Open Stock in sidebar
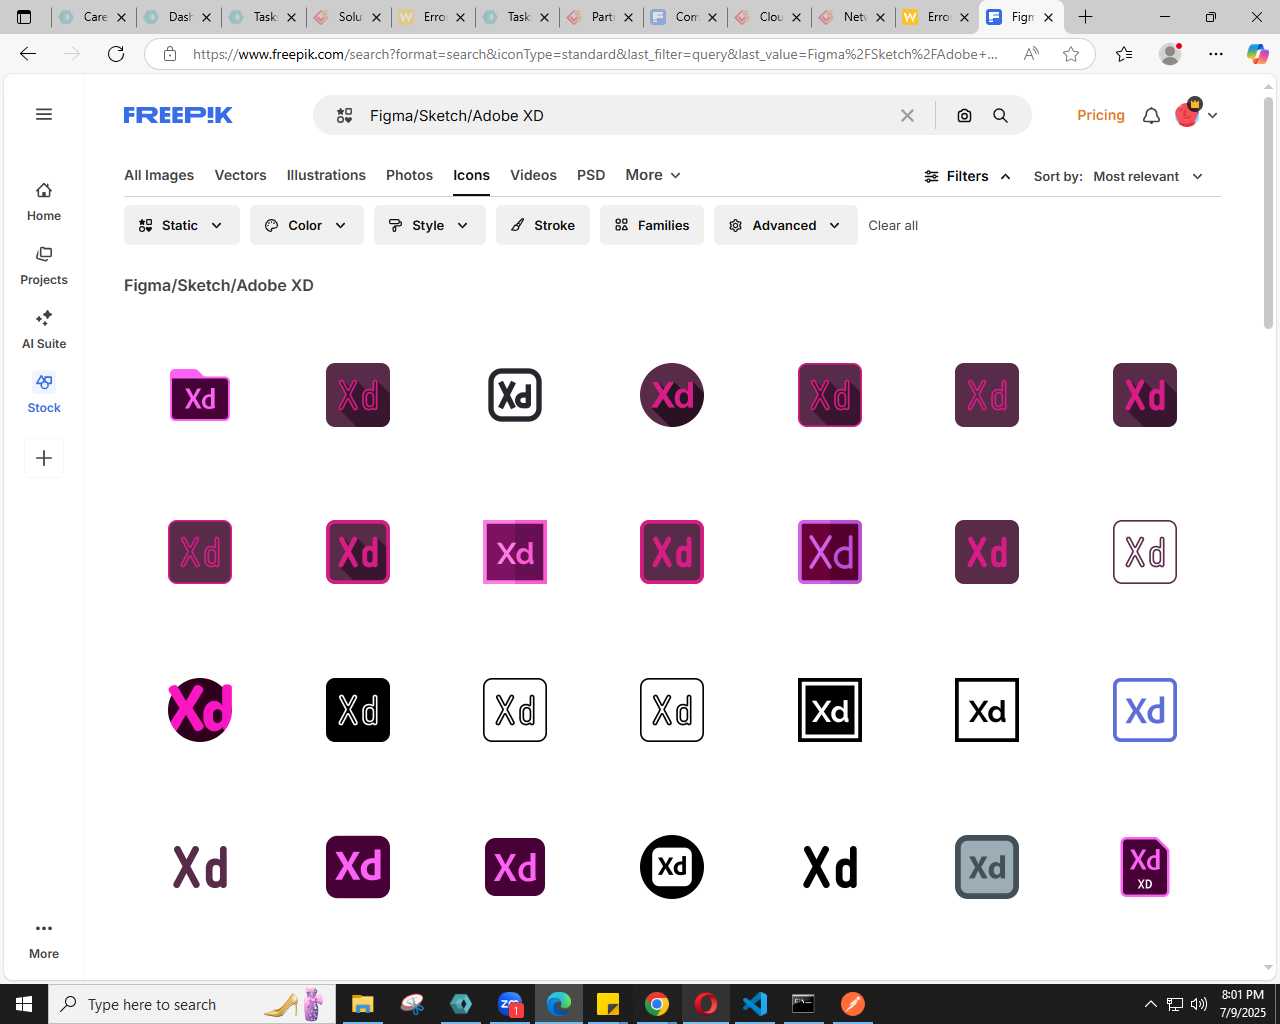 (x=44, y=394)
